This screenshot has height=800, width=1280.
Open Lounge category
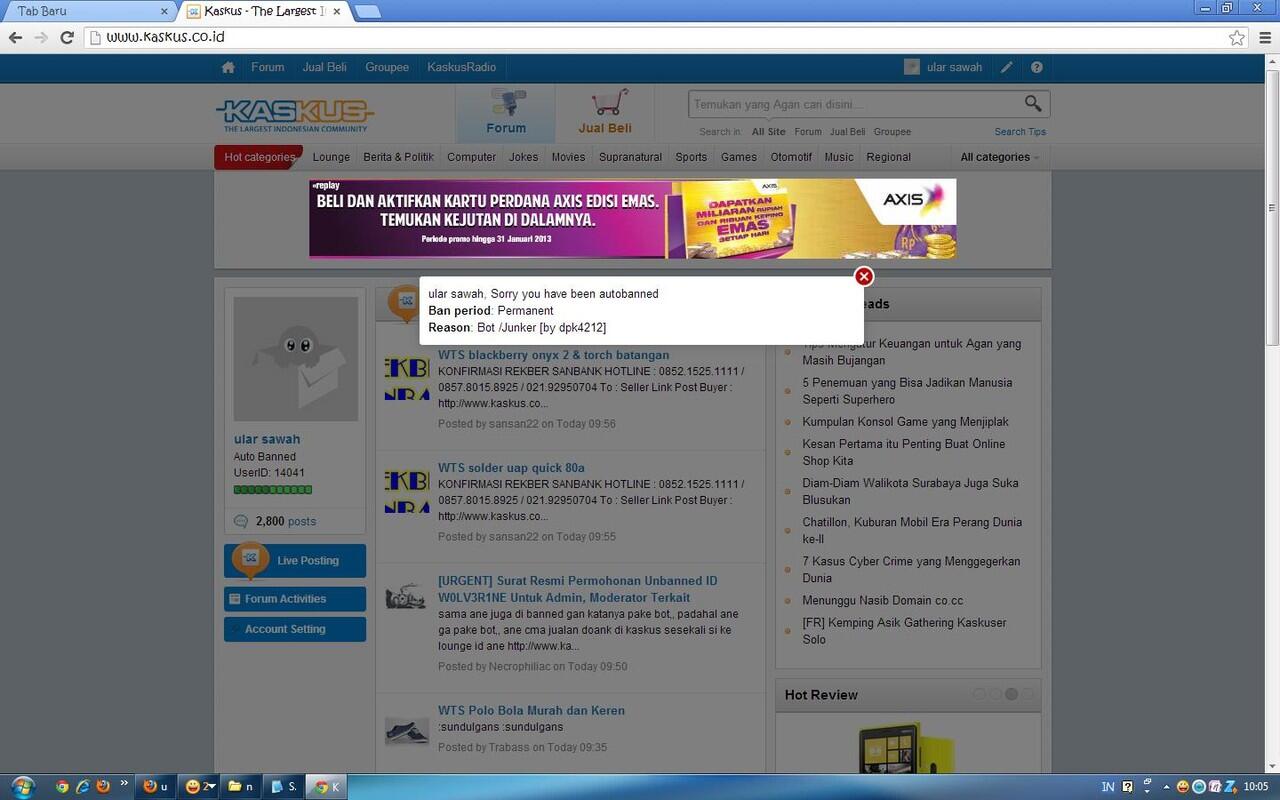coord(331,157)
